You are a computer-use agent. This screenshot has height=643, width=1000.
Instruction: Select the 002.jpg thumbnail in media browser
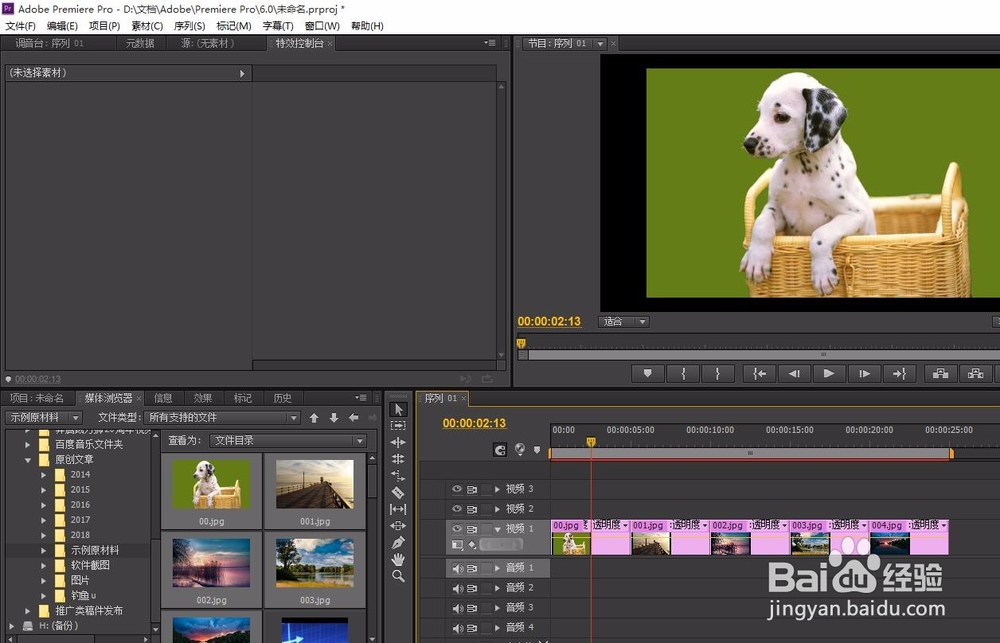211,570
